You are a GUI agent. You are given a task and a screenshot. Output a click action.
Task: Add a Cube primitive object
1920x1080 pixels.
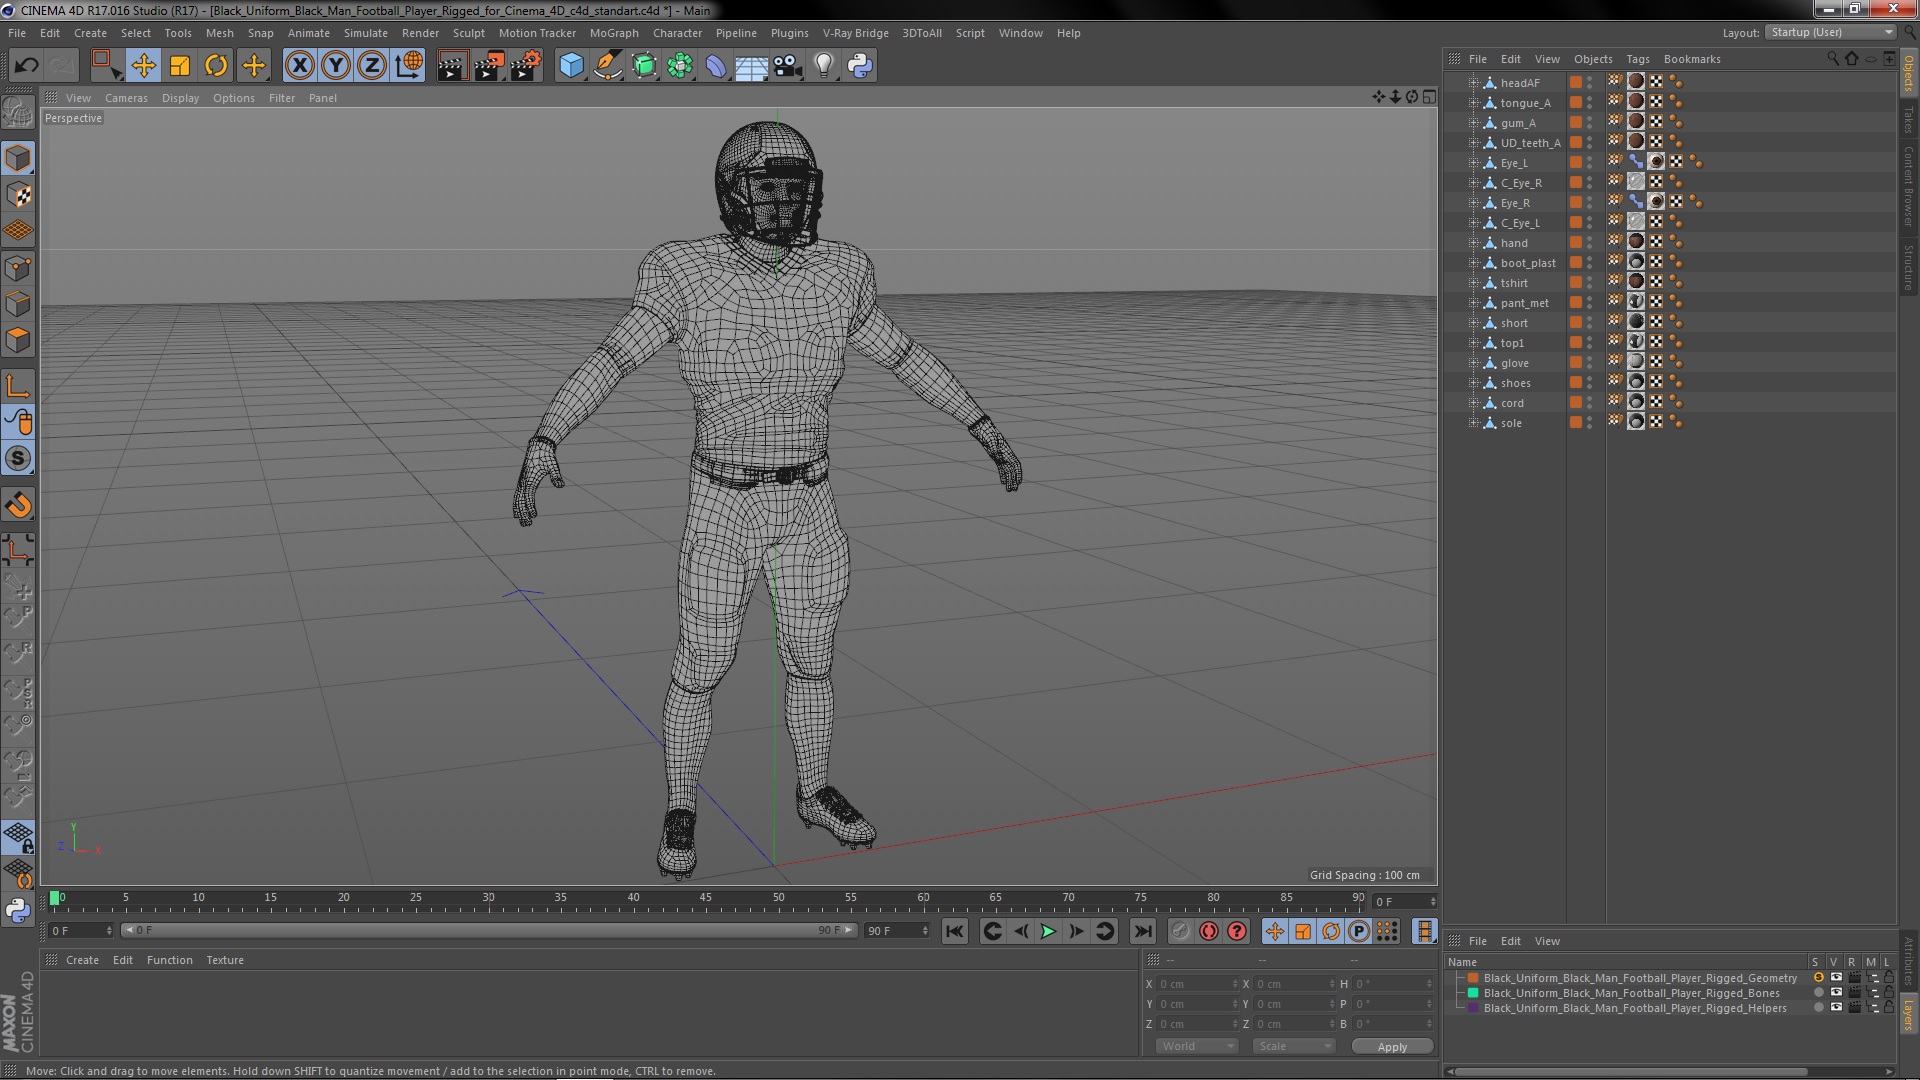point(571,66)
